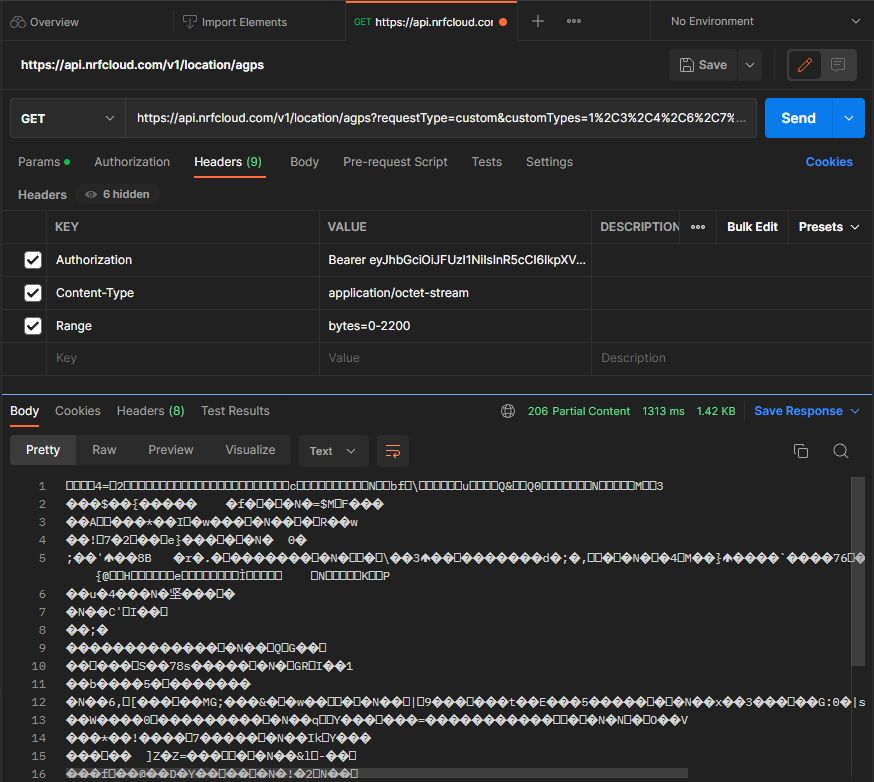
Task: Switch to the Authorization tab
Action: 132,162
